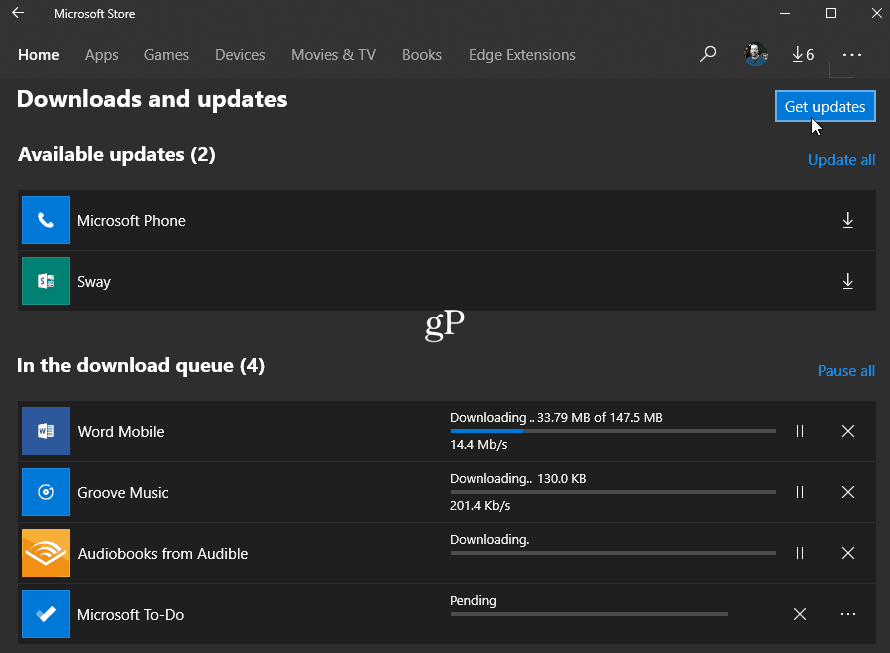This screenshot has width=890, height=653.
Task: Click the Audible app icon
Action: [46, 553]
